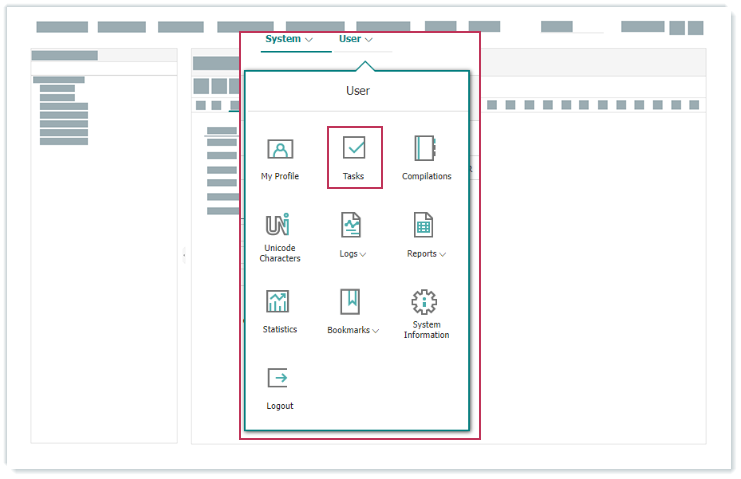Click the Logout arrow icon
Viewport: 741px width, 479px height.
pos(279,378)
